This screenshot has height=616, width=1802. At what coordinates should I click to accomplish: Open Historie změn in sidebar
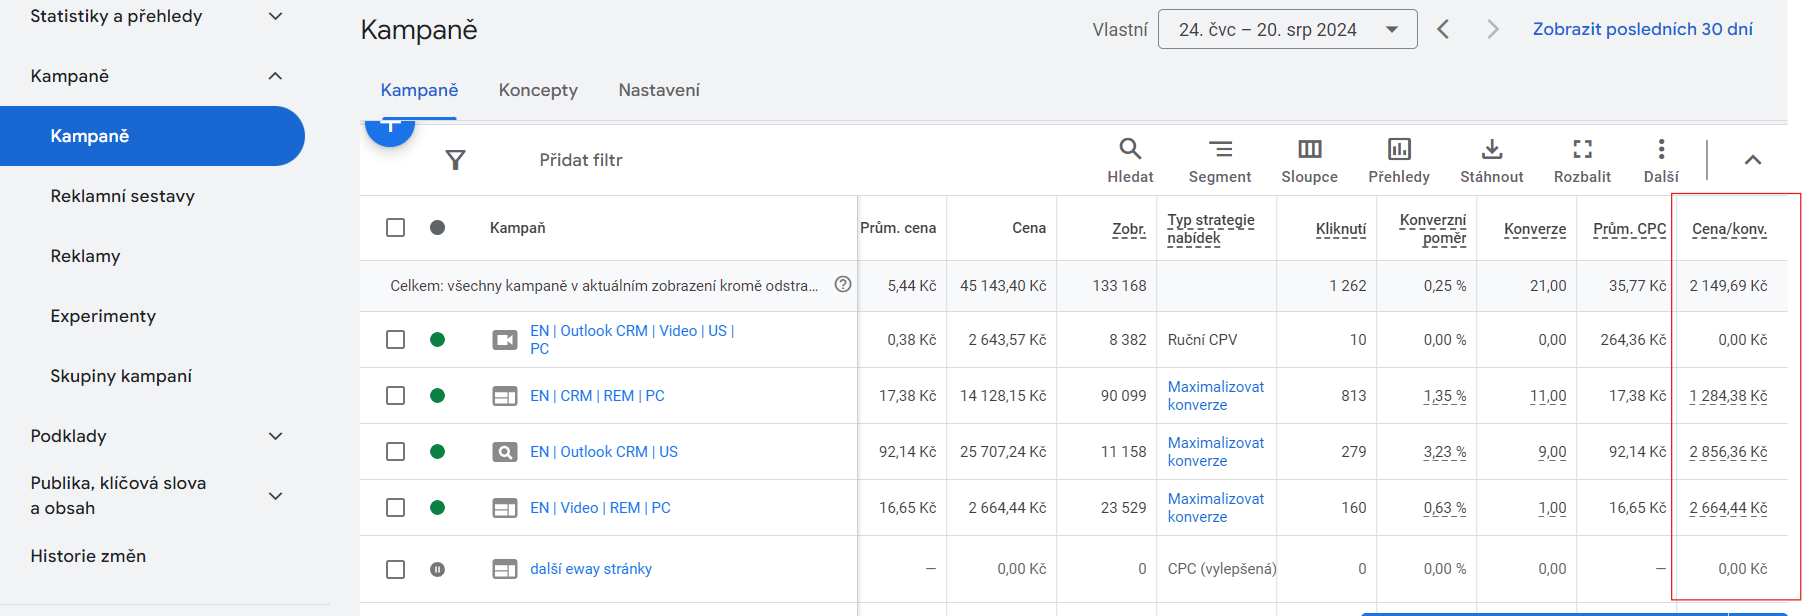[88, 556]
